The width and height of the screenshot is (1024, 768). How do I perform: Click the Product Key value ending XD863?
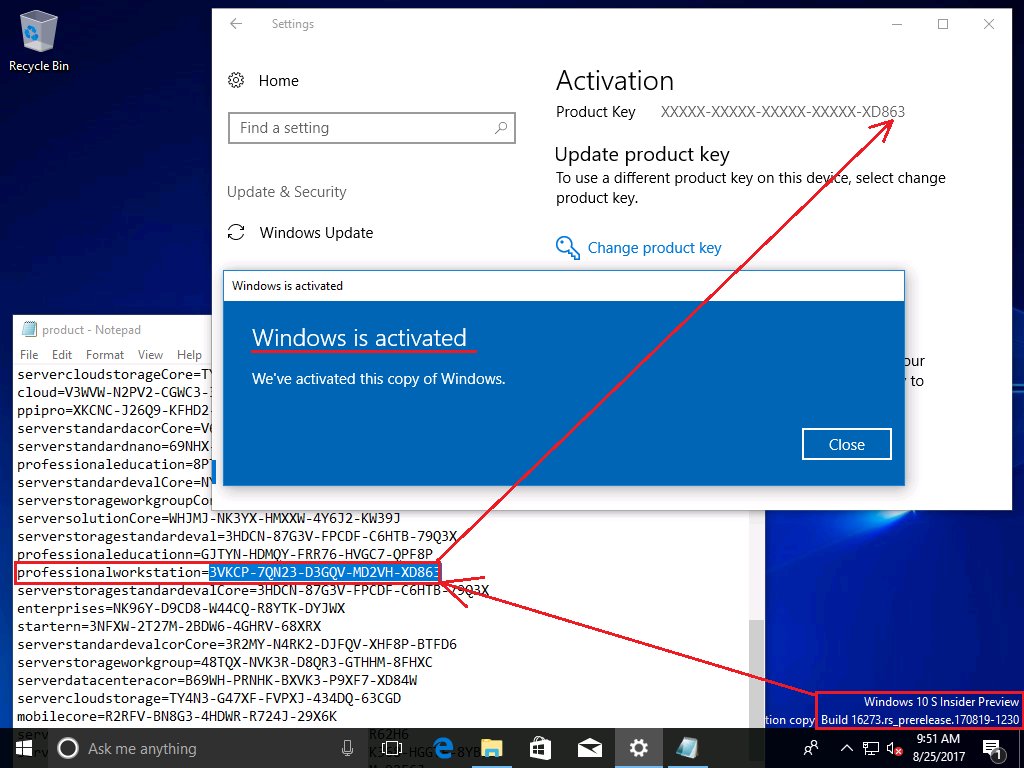coord(782,112)
